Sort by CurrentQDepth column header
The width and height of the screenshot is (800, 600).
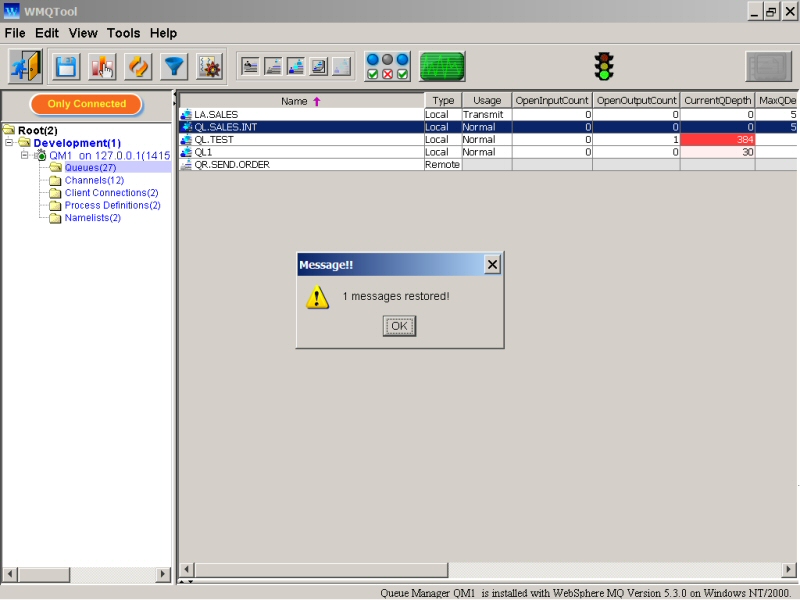coord(717,101)
